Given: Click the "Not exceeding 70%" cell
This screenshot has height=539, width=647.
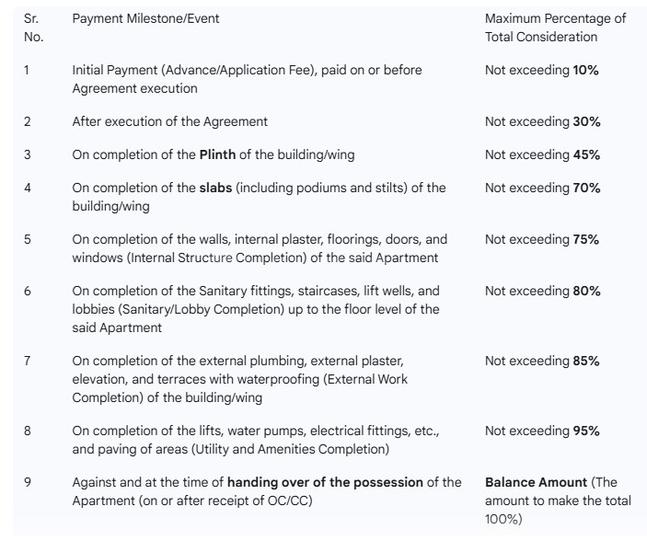Looking at the screenshot, I should click(x=542, y=188).
